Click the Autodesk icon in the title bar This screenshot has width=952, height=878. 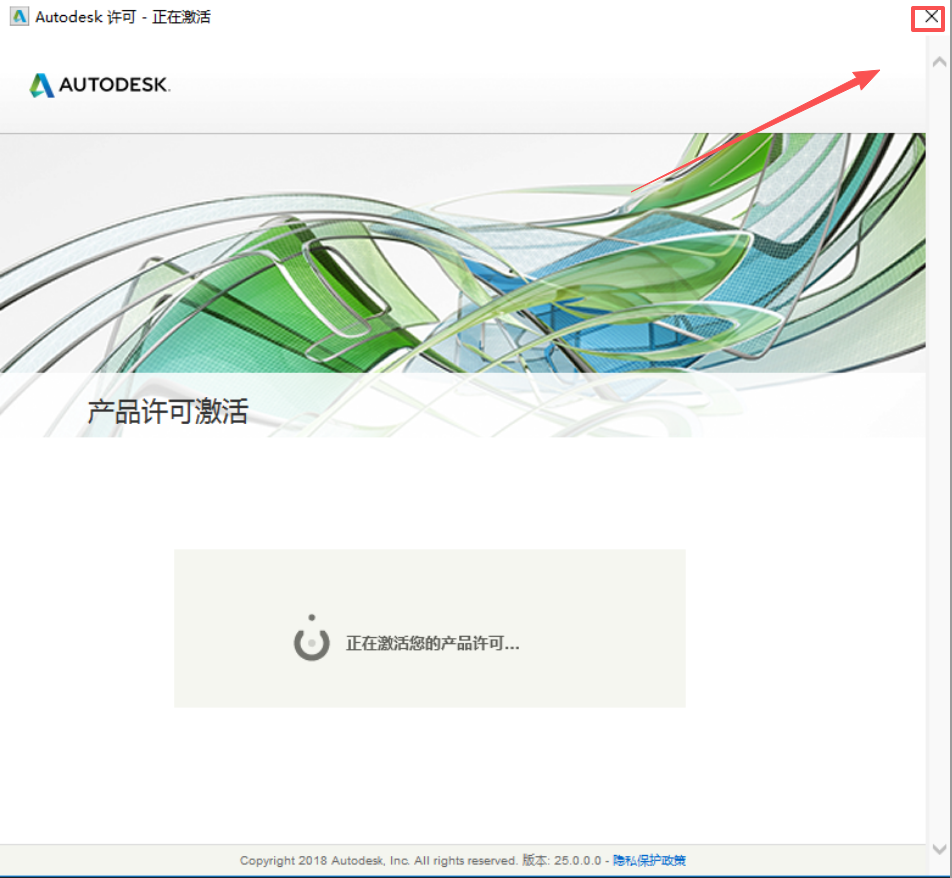click(x=18, y=16)
